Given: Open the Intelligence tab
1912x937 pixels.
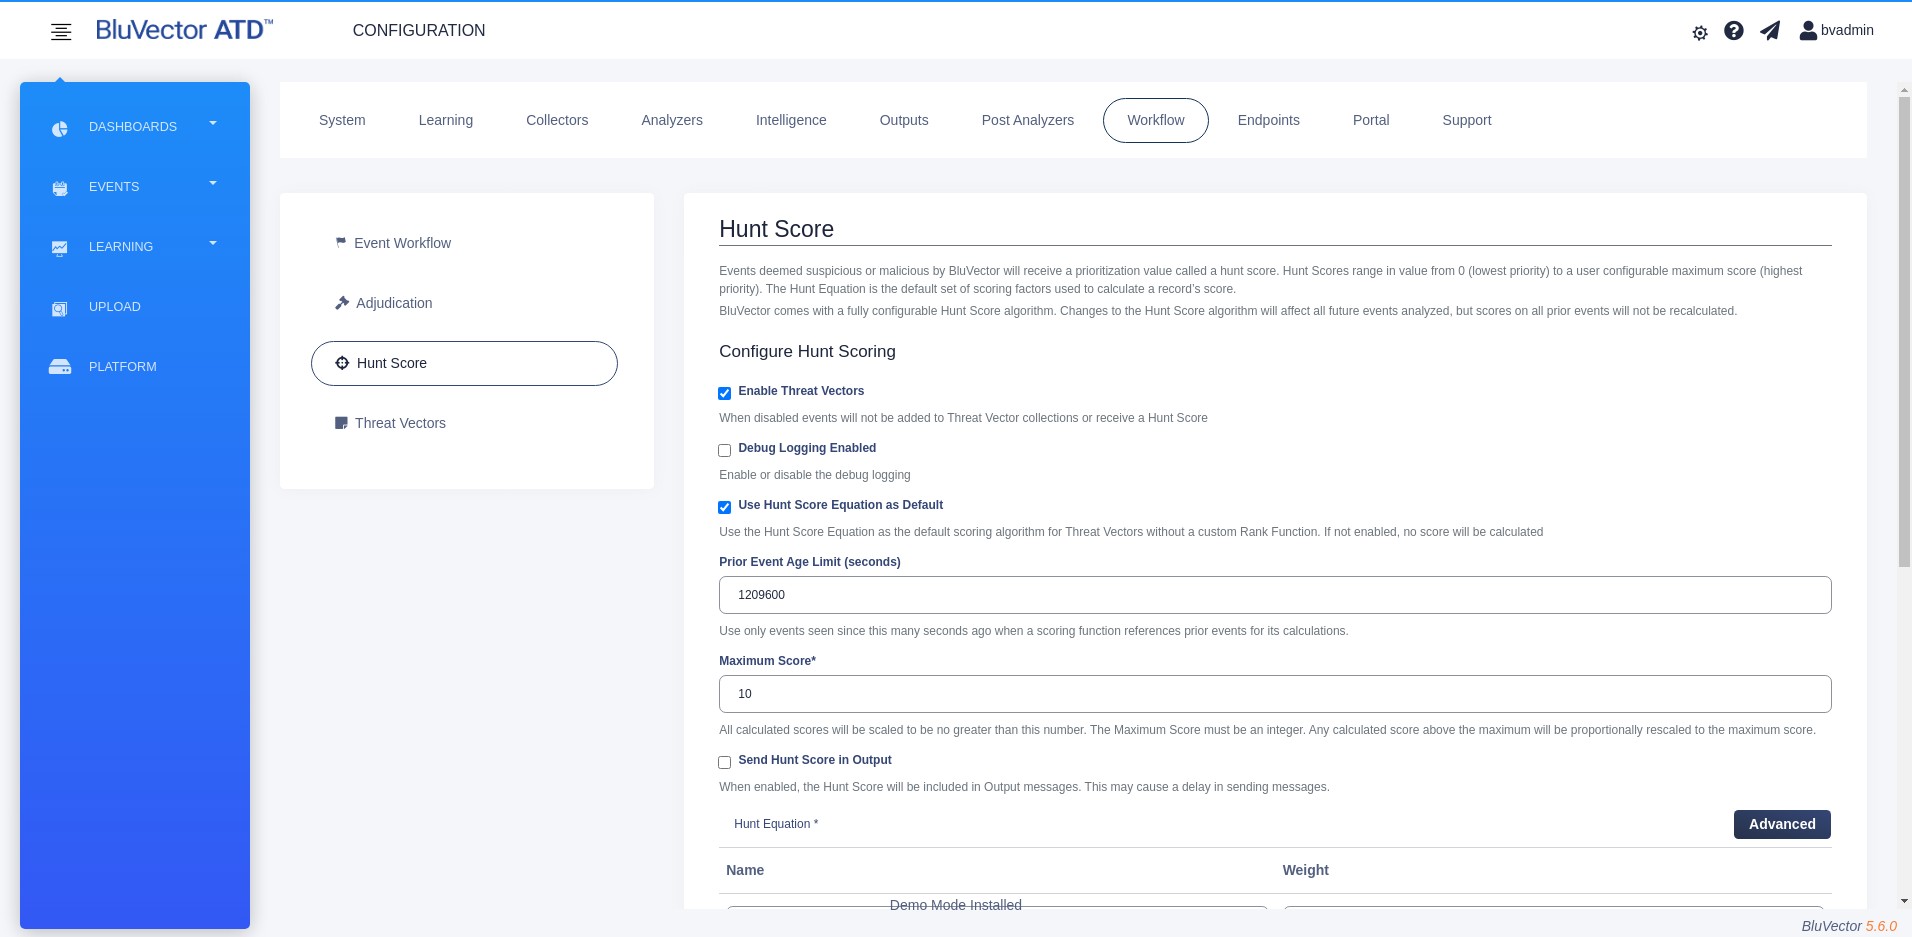Looking at the screenshot, I should click(x=791, y=120).
